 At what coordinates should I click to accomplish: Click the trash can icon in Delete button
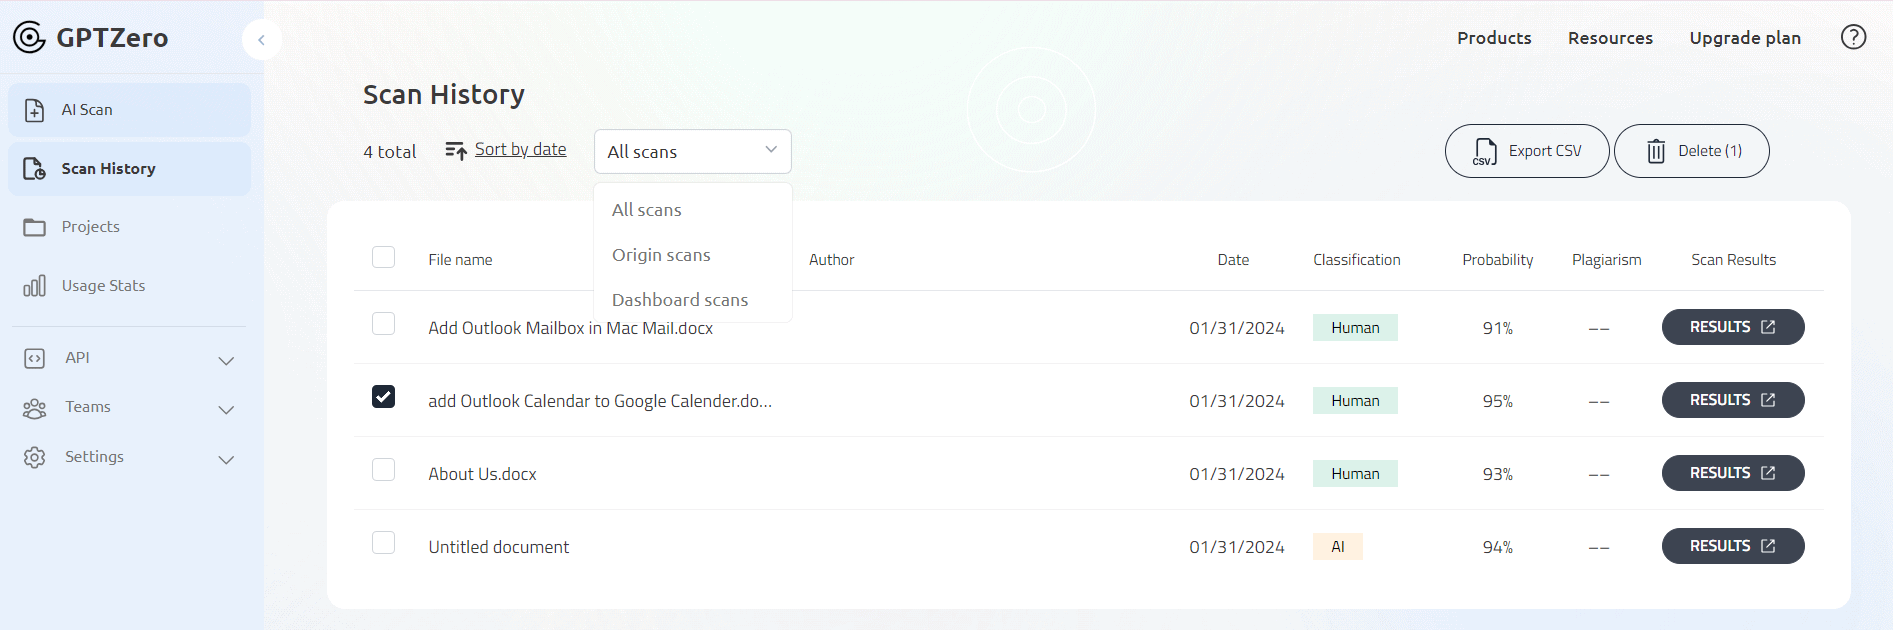coord(1656,151)
